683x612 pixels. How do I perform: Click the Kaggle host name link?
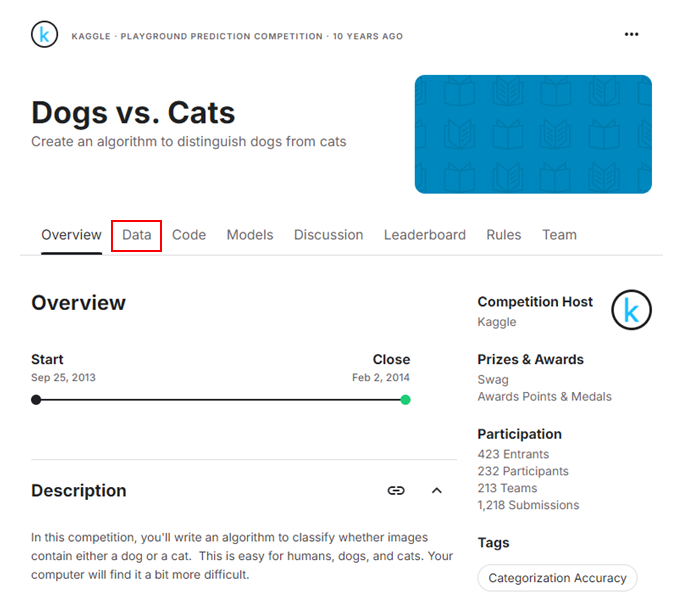pyautogui.click(x=497, y=322)
